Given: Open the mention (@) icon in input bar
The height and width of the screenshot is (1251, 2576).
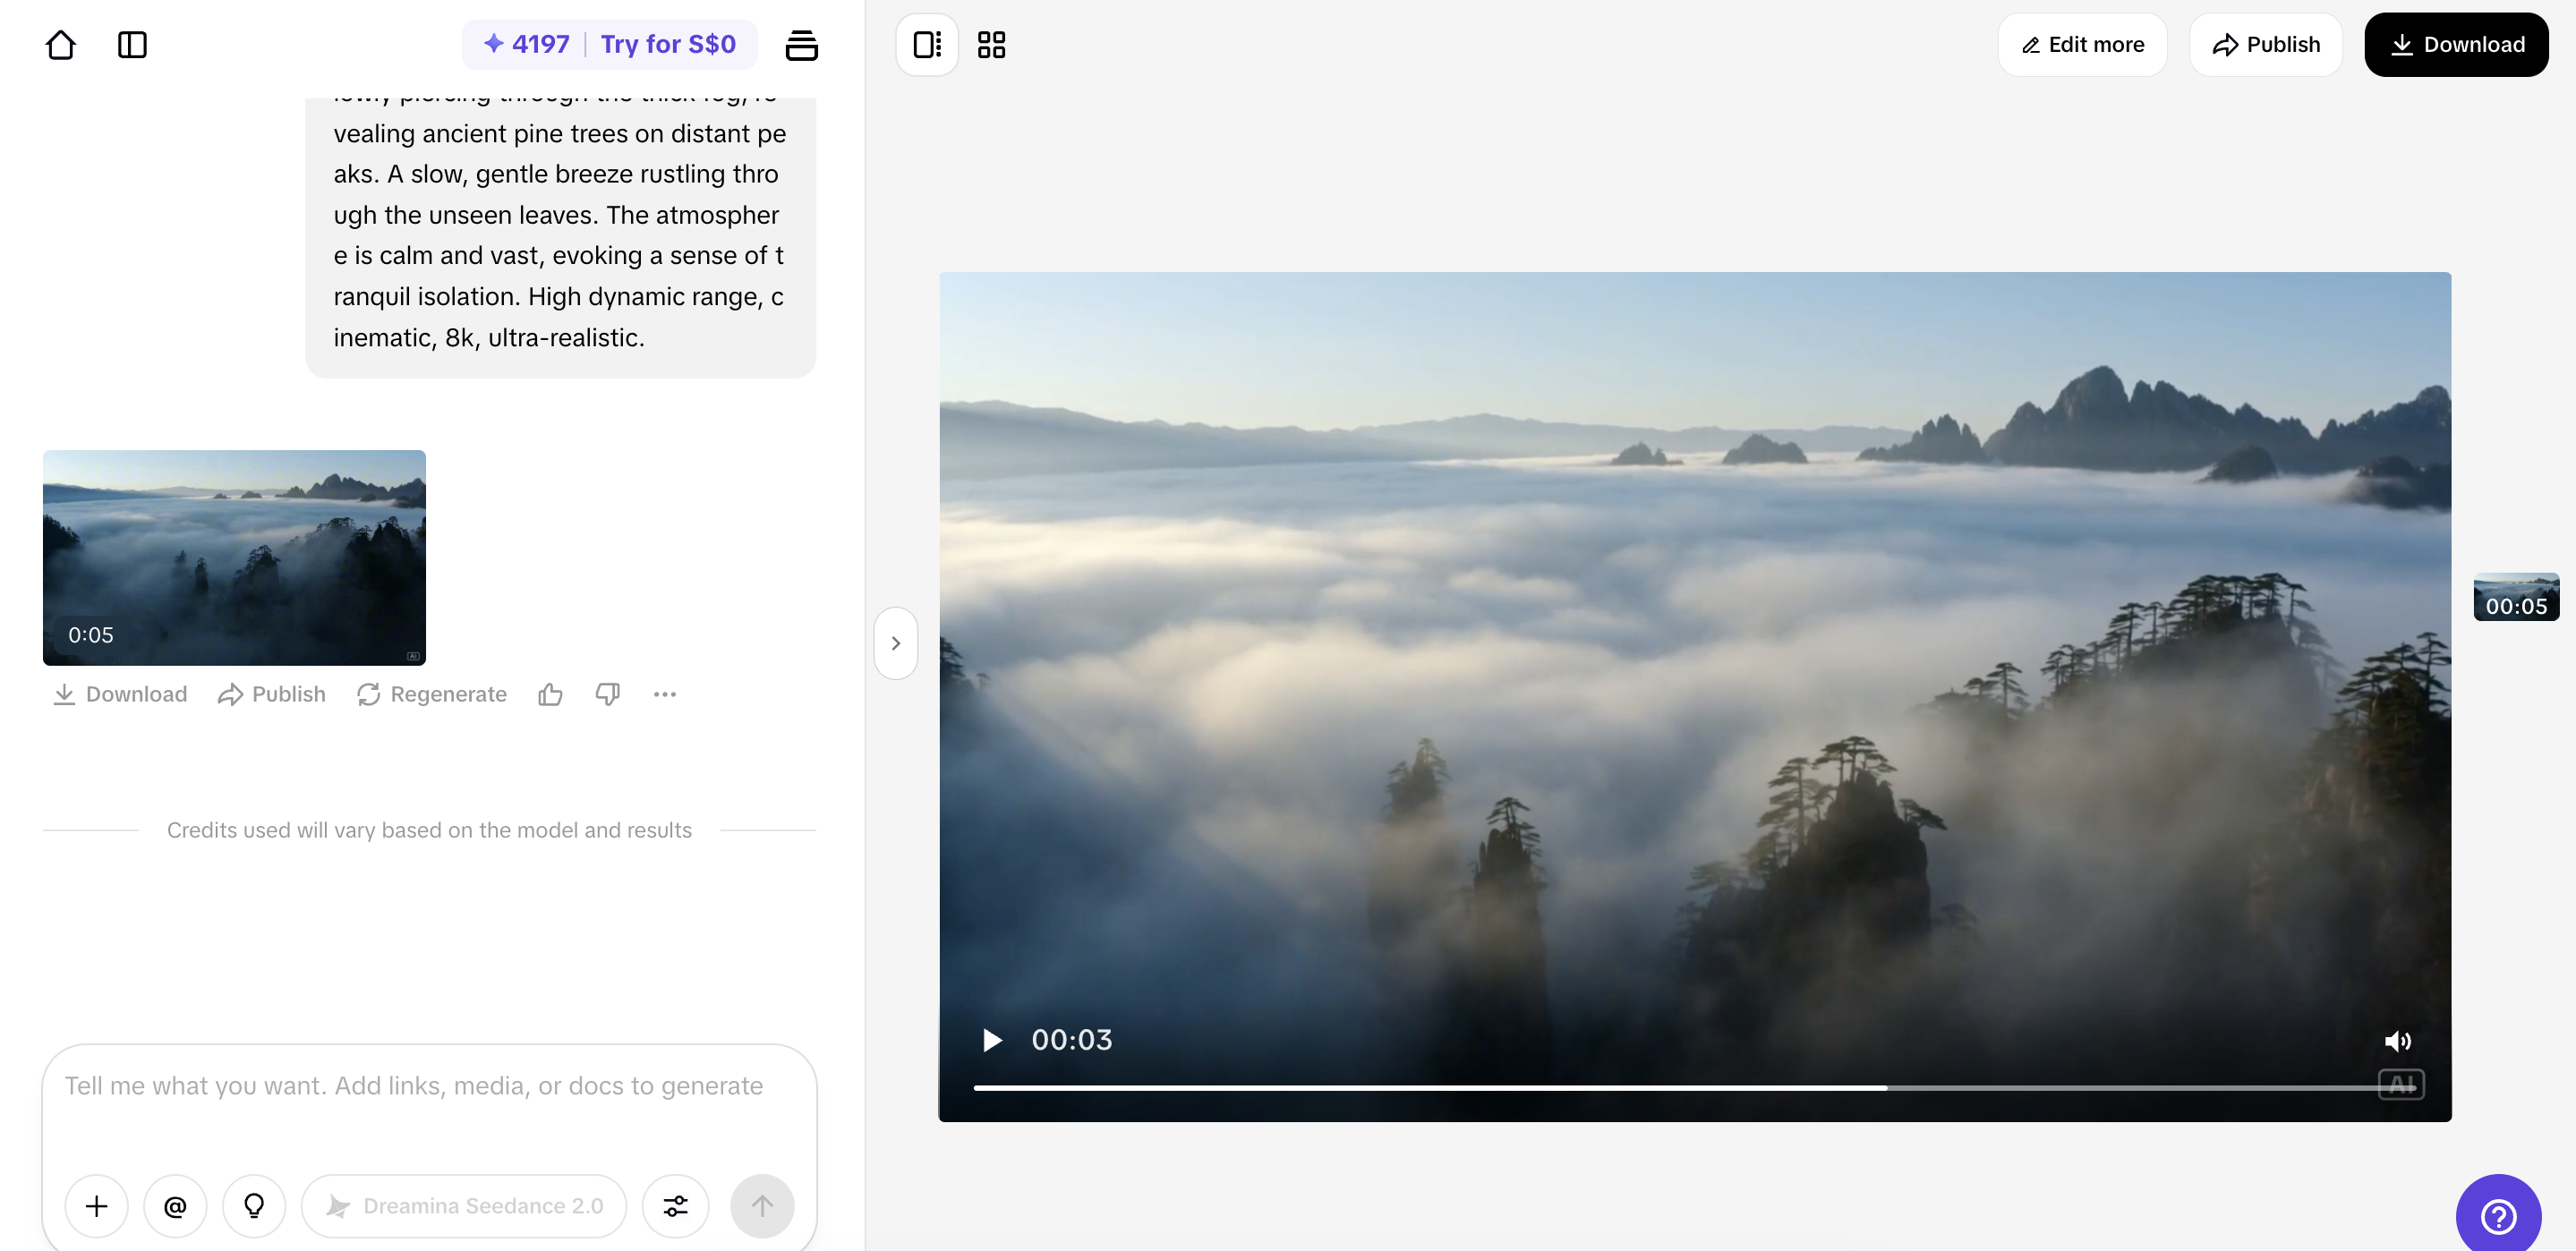Looking at the screenshot, I should pos(175,1206).
